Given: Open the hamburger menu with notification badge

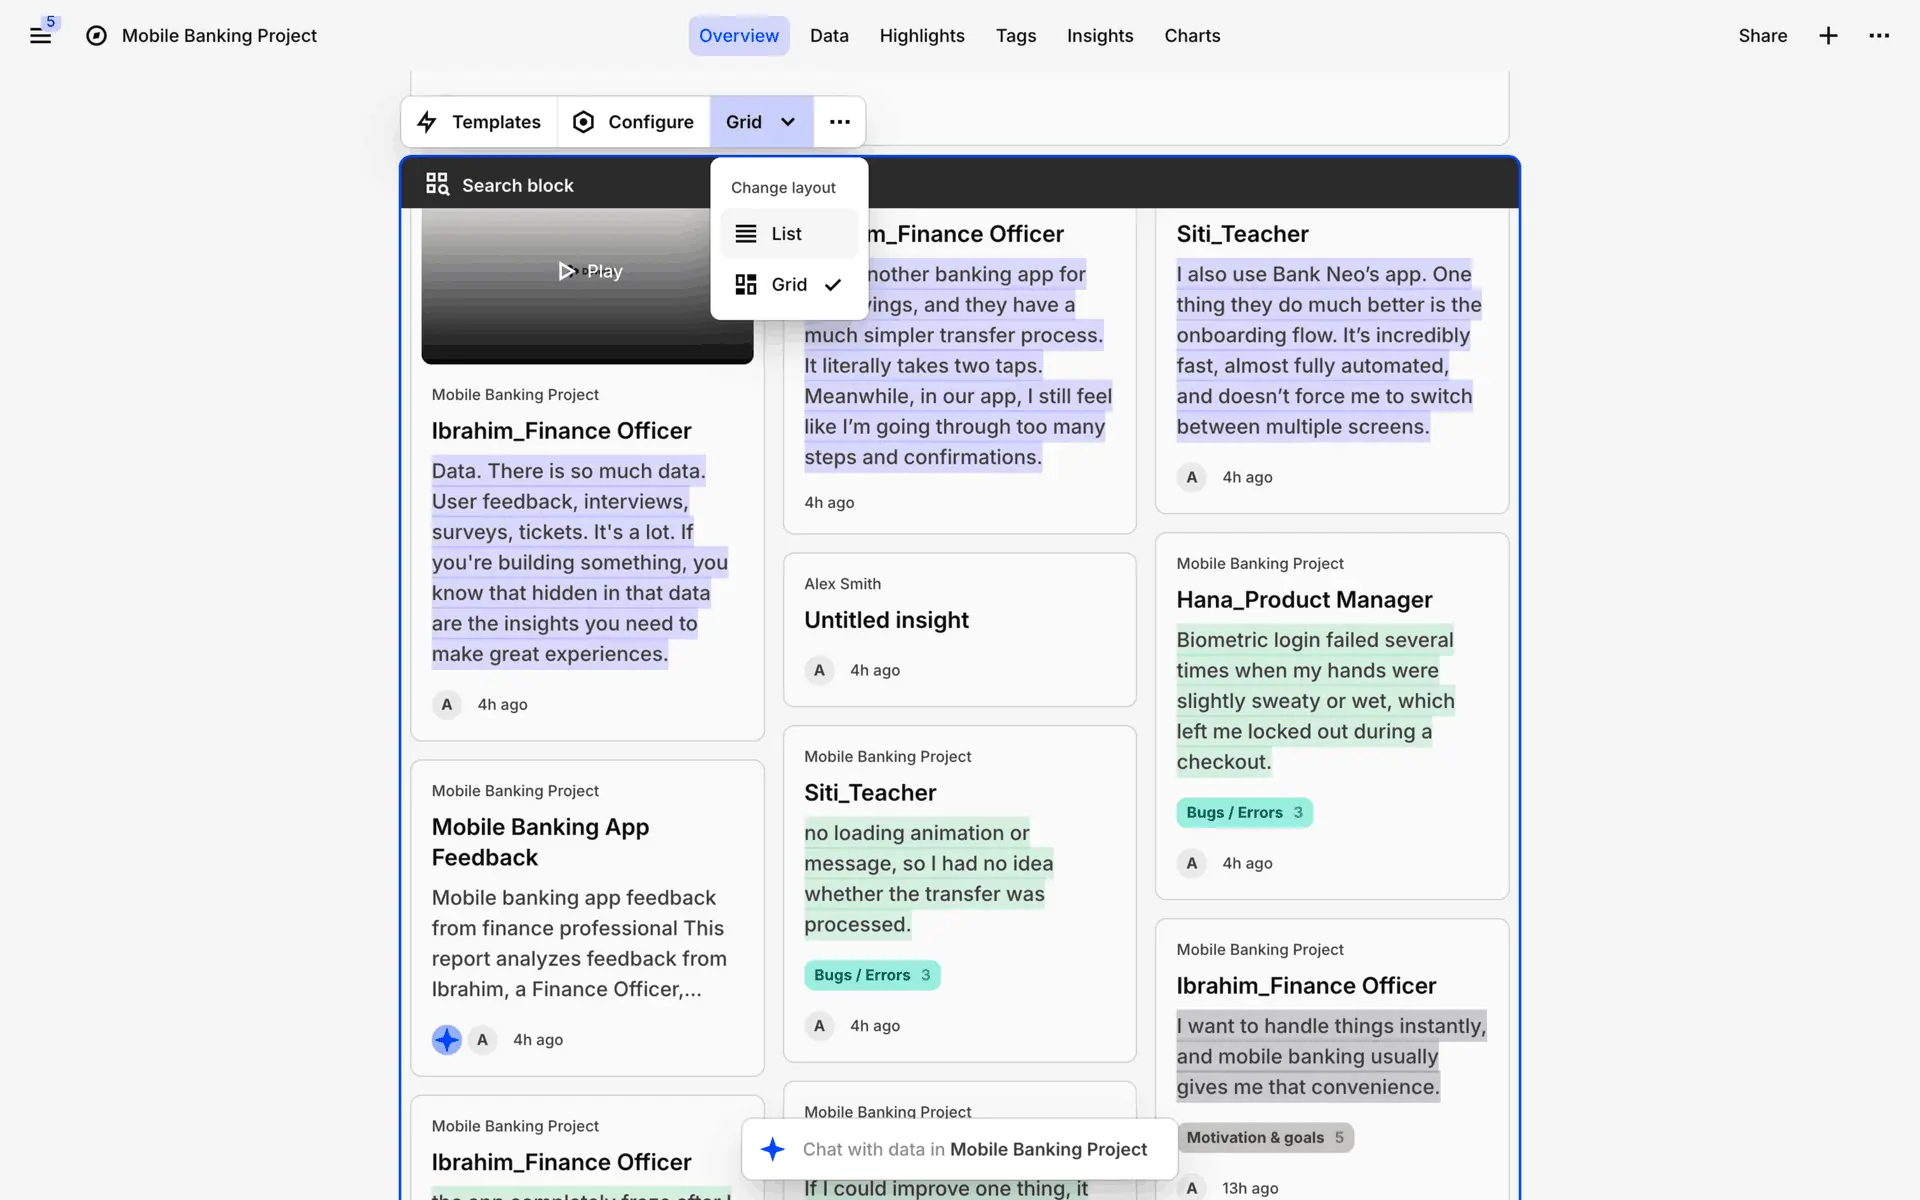Looking at the screenshot, I should 40,36.
